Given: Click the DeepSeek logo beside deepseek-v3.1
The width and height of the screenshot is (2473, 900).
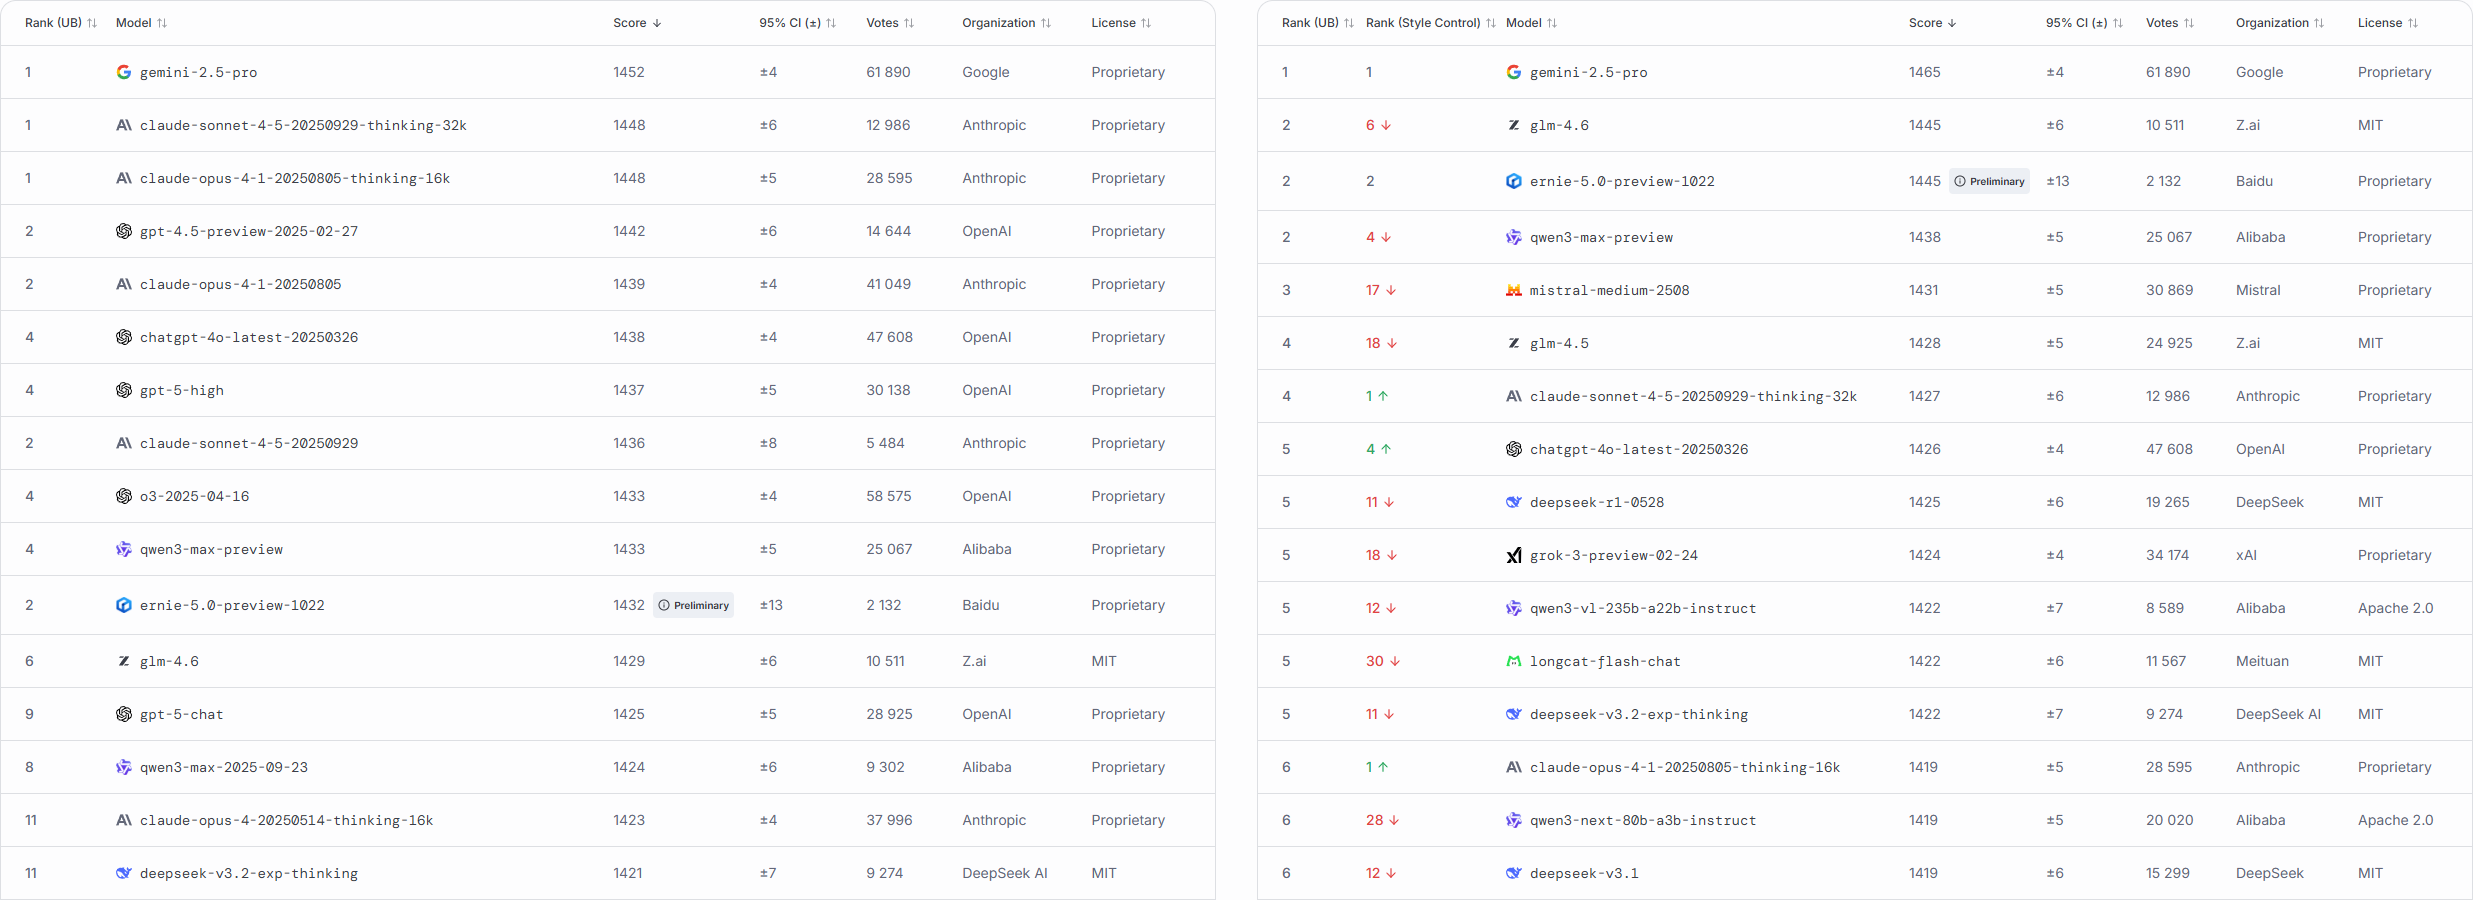Looking at the screenshot, I should pyautogui.click(x=1514, y=873).
